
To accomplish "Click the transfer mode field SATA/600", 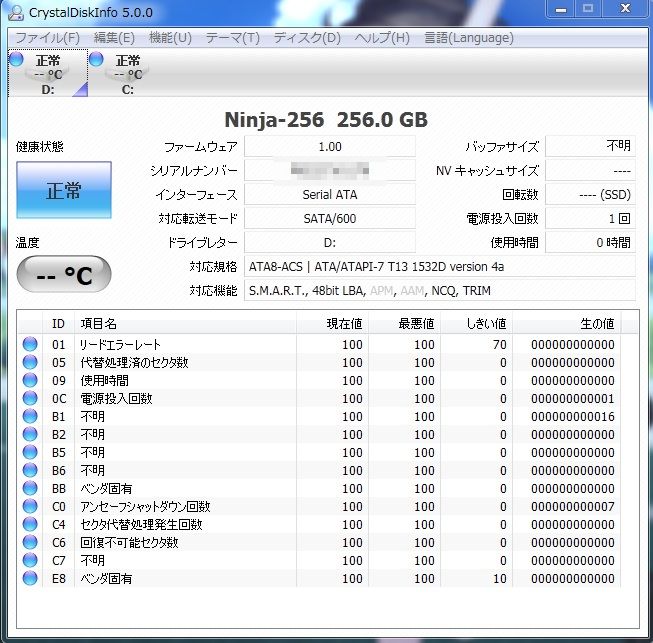I will point(329,218).
